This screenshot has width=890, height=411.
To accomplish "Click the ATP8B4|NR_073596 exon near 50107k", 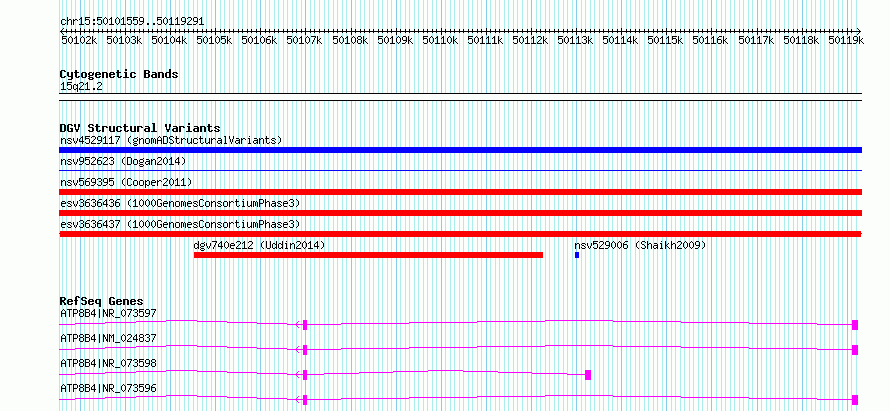I will click(305, 400).
